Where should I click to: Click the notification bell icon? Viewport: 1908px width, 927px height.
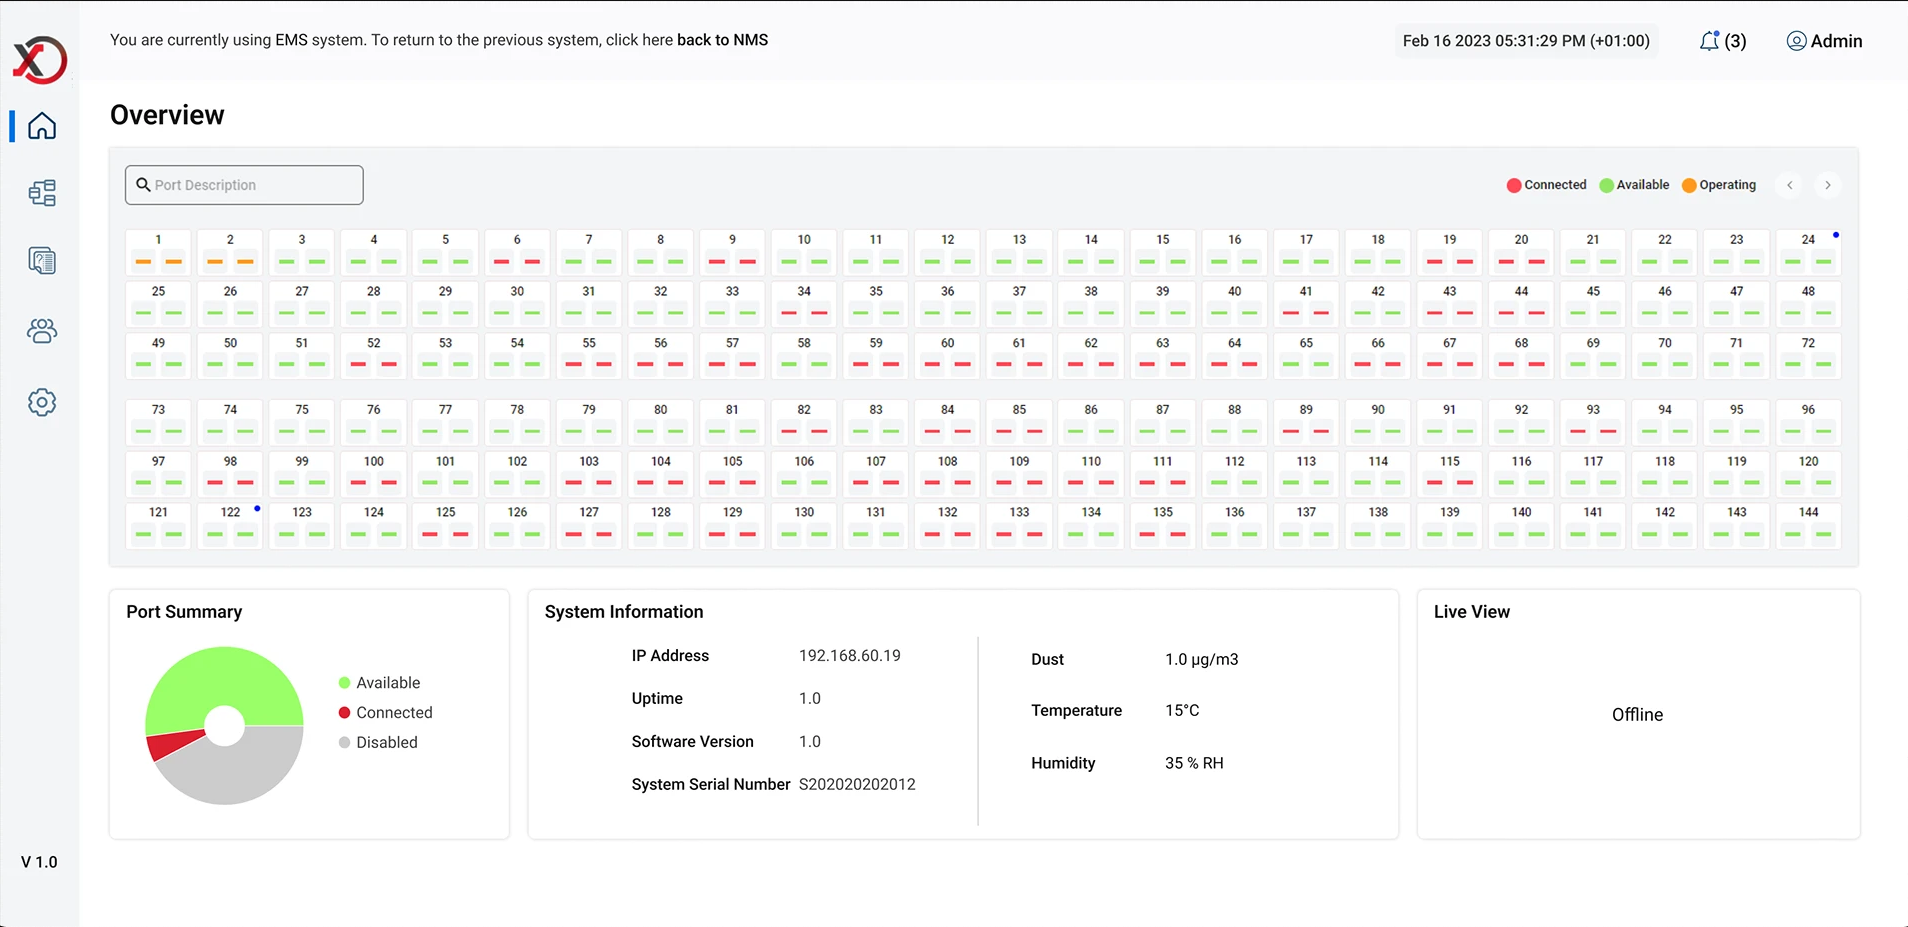tap(1709, 41)
